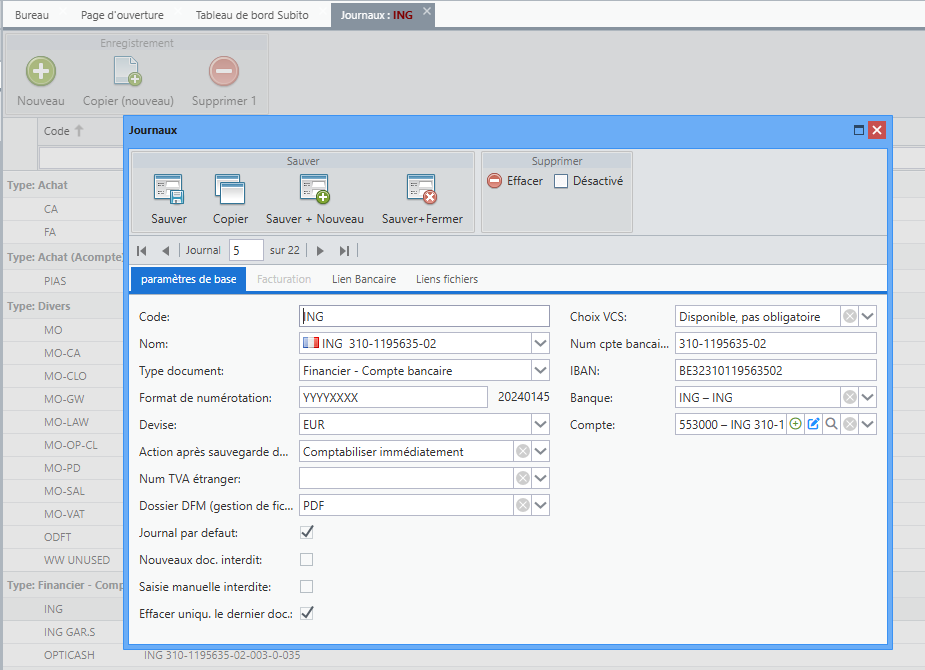Screen dimensions: 925x670
Task: Search accounts with Compte magnifier icon
Action: tap(831, 424)
